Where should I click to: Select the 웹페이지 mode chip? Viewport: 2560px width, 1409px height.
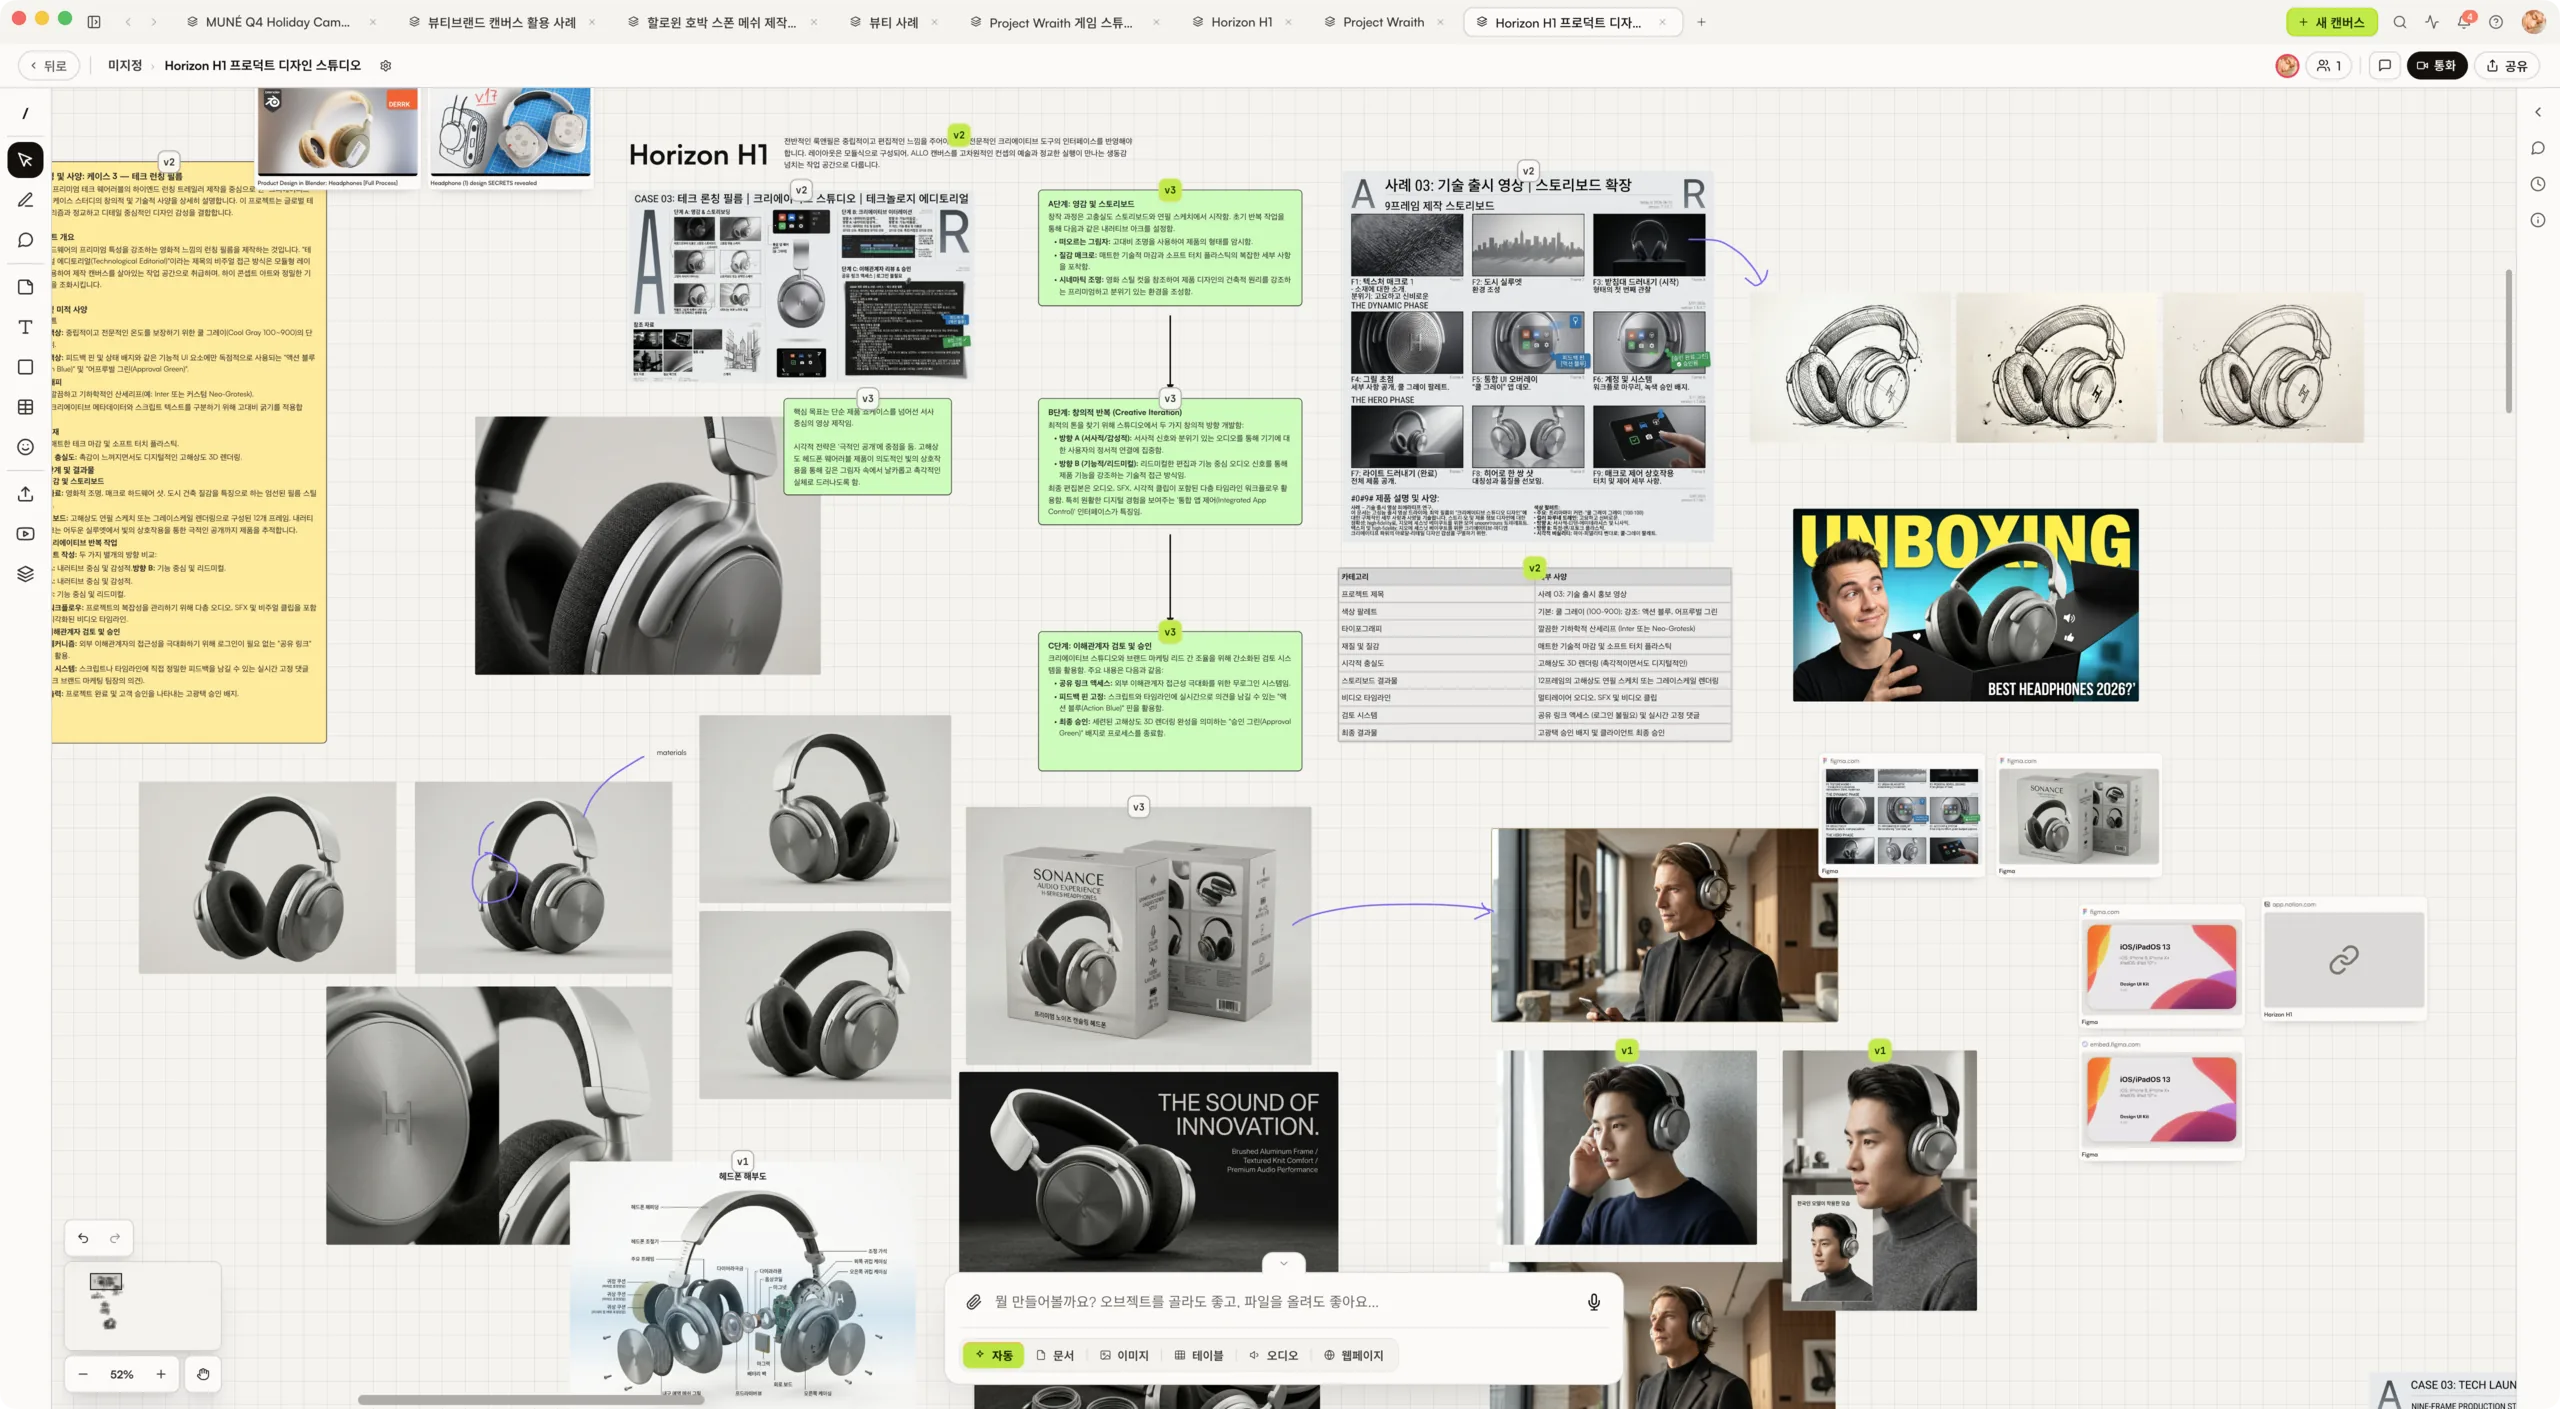(1353, 1356)
